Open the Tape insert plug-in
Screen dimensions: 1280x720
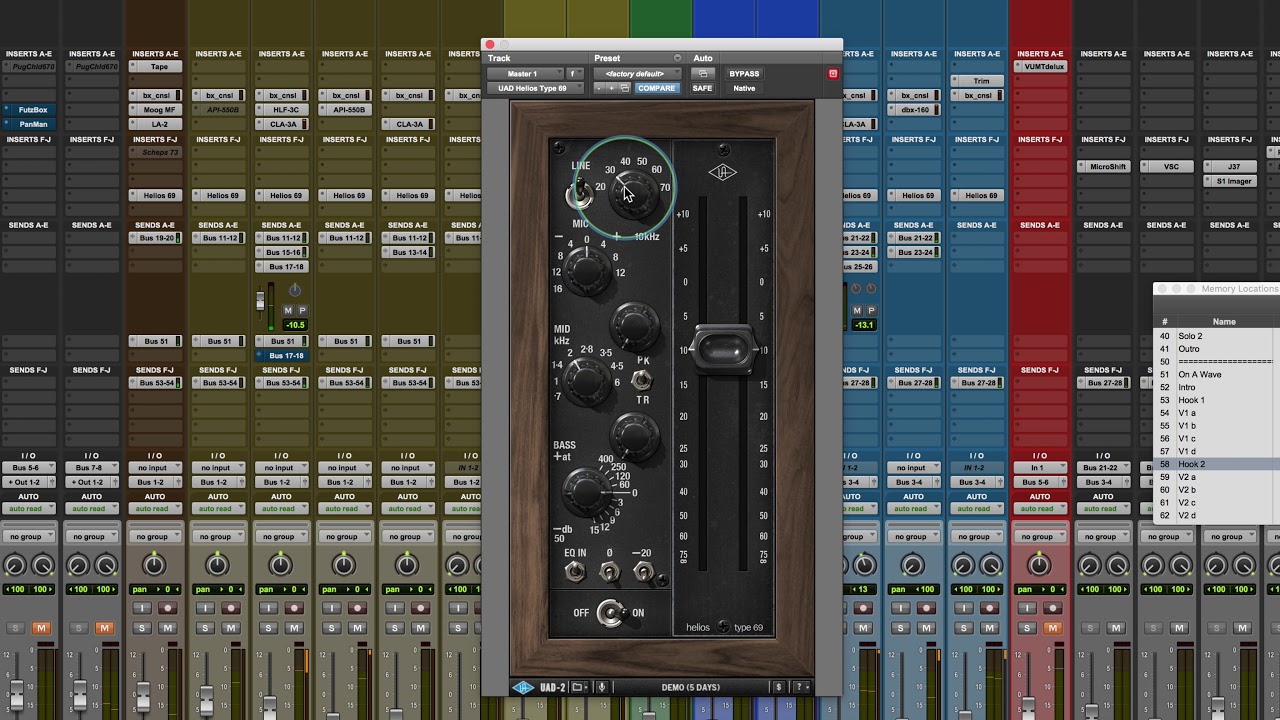pos(157,67)
